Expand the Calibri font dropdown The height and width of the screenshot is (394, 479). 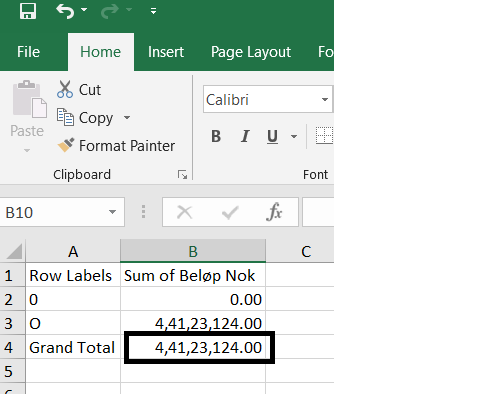coord(325,99)
